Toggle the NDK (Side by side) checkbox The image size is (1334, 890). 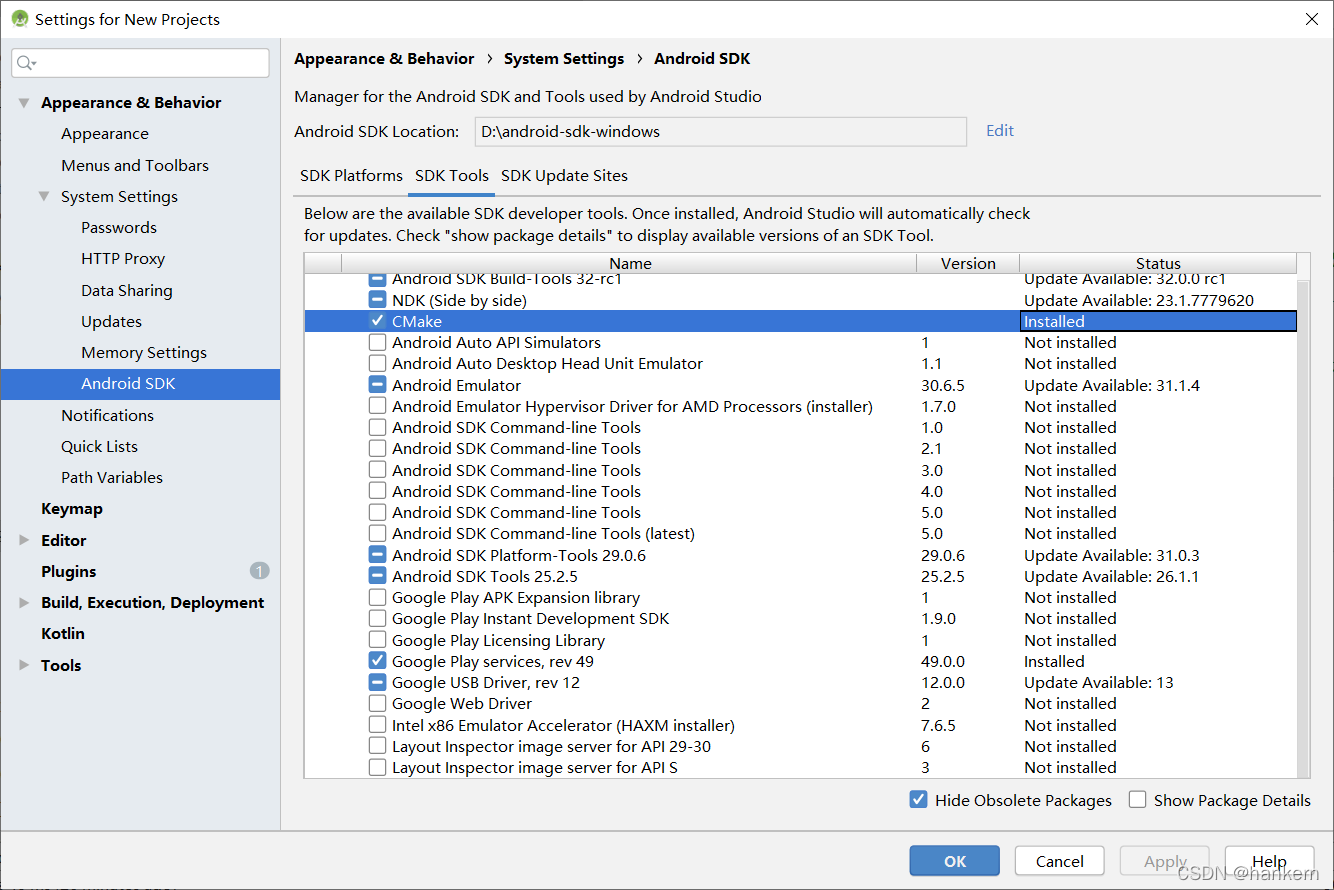[377, 300]
